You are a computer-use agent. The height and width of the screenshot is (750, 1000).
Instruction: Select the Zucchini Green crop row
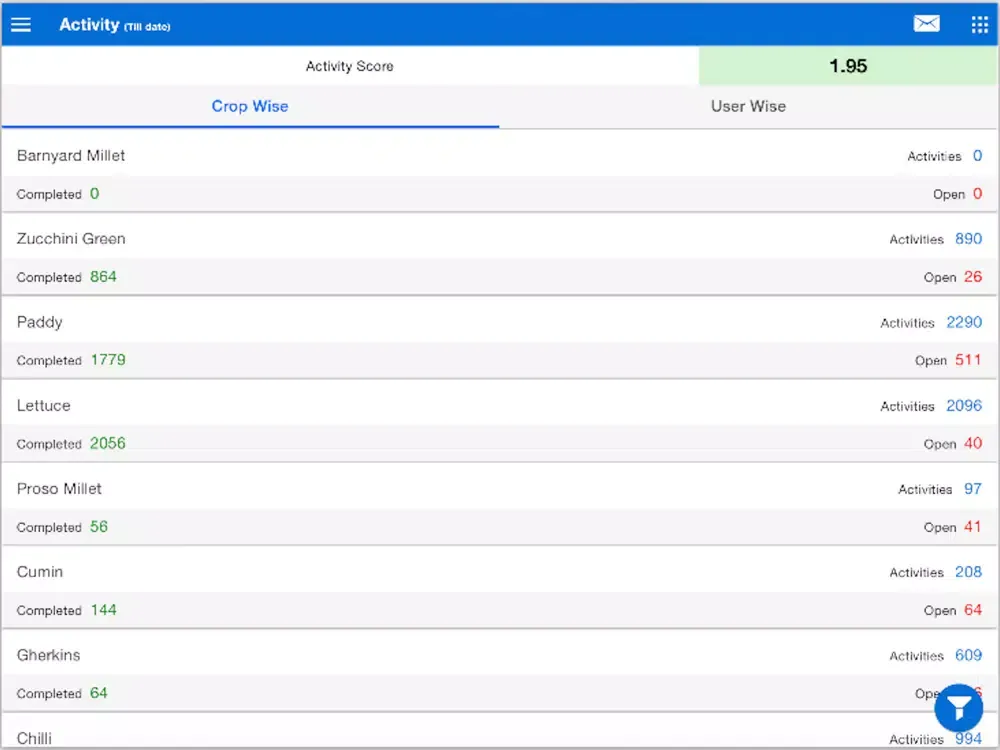[x=500, y=254]
